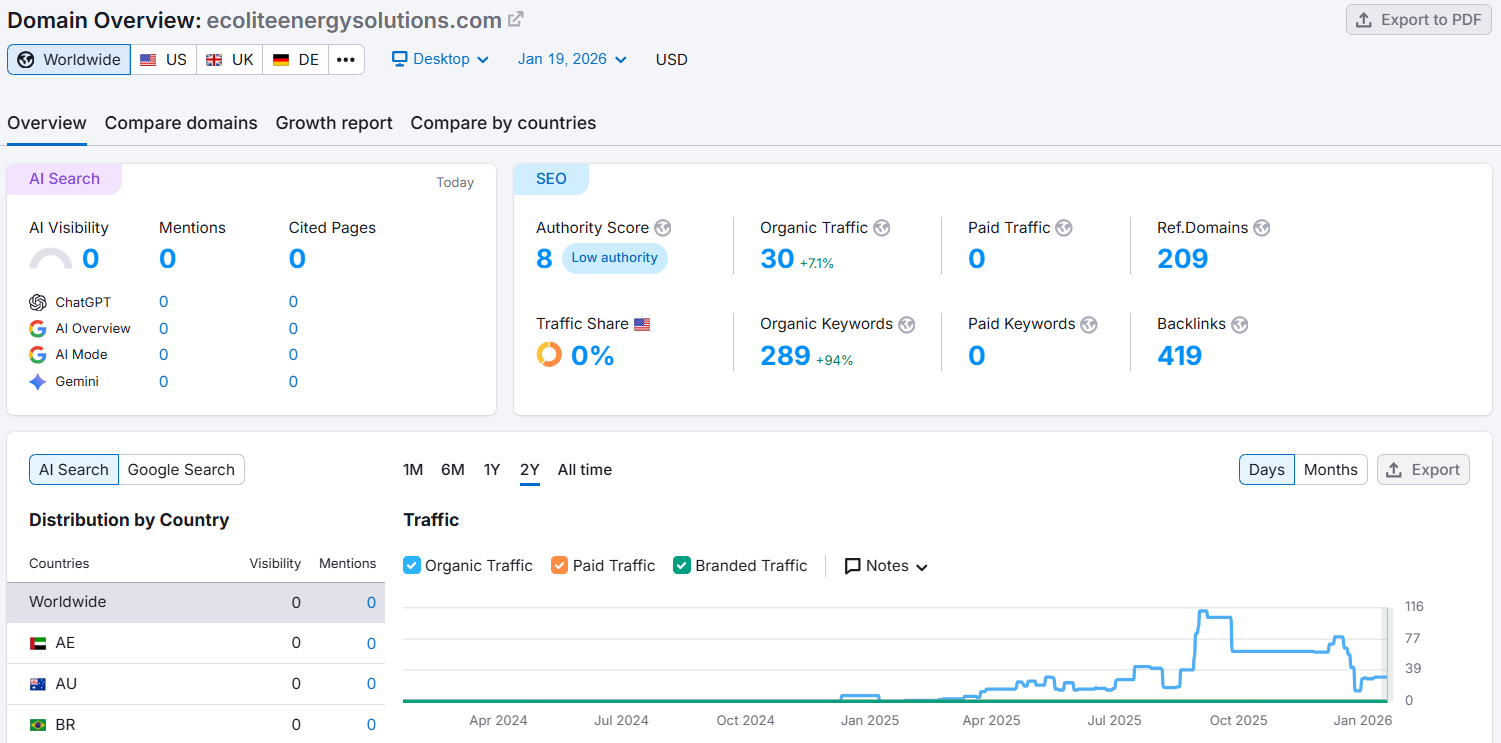Disable the Paid Traffic checkbox

point(559,565)
